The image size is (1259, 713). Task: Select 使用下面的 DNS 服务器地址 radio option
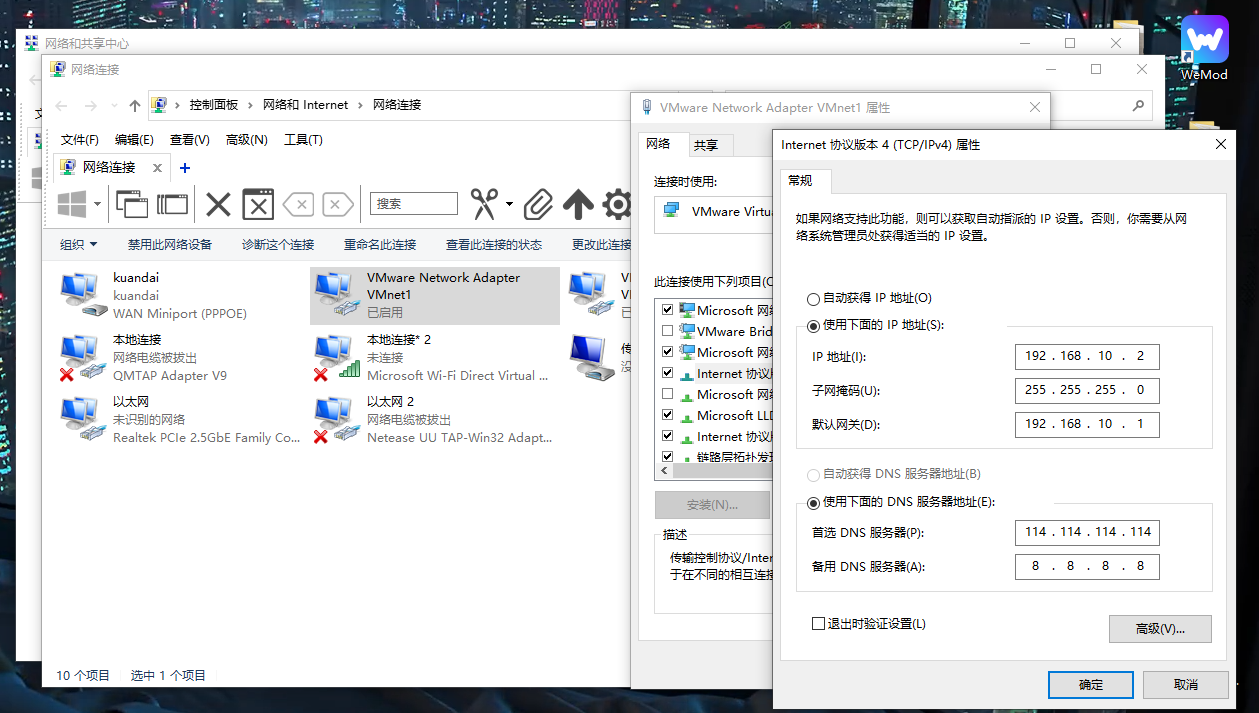[813, 502]
